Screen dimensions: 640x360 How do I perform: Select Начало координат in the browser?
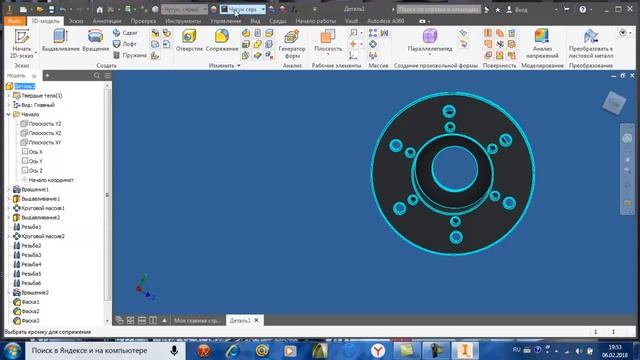(x=47, y=180)
